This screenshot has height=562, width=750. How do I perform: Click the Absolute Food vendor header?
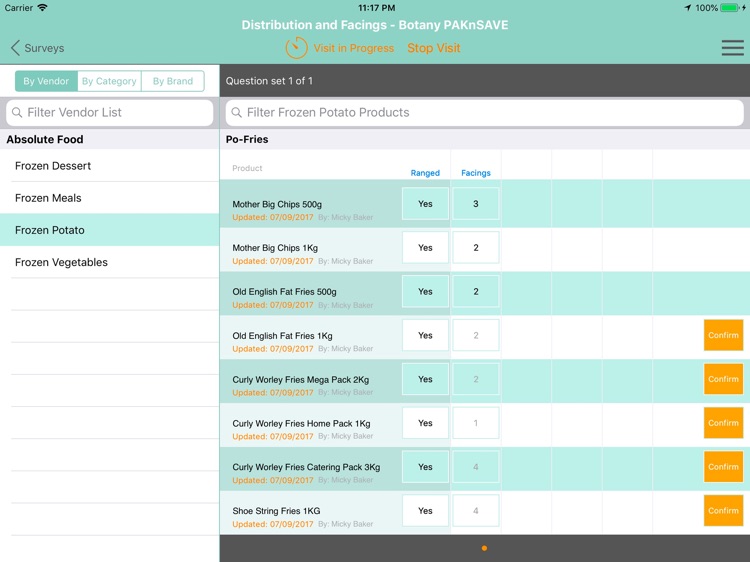[45, 139]
